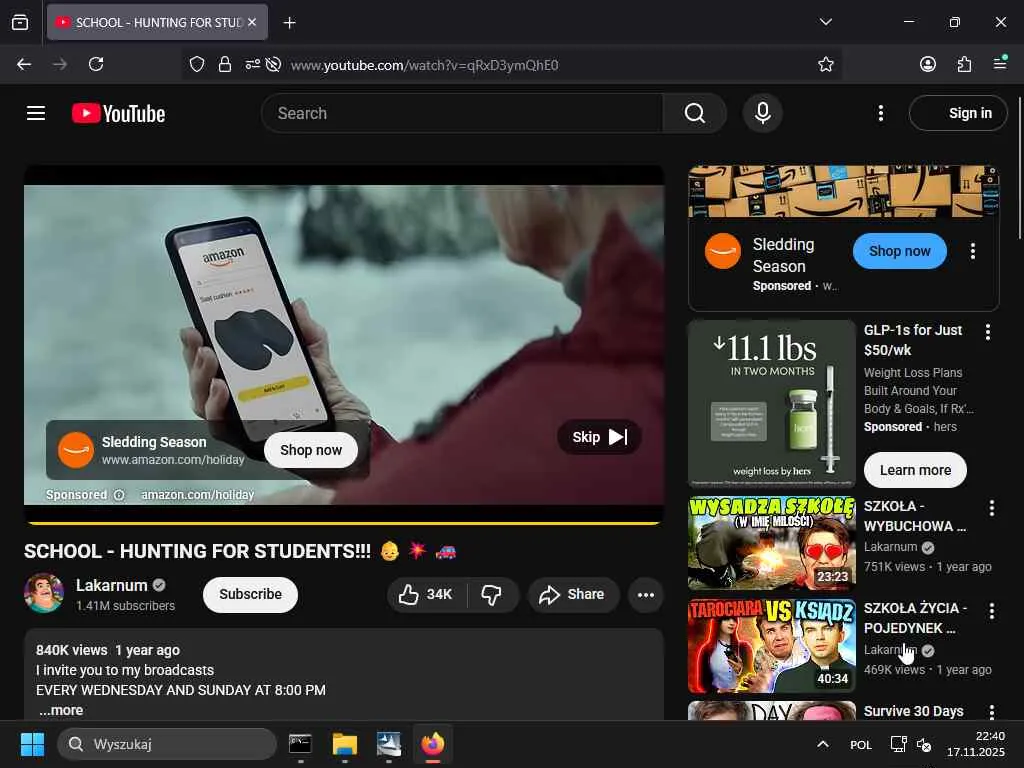The image size is (1024, 768).
Task: Open Lakarnum channel name link
Action: pos(112,585)
